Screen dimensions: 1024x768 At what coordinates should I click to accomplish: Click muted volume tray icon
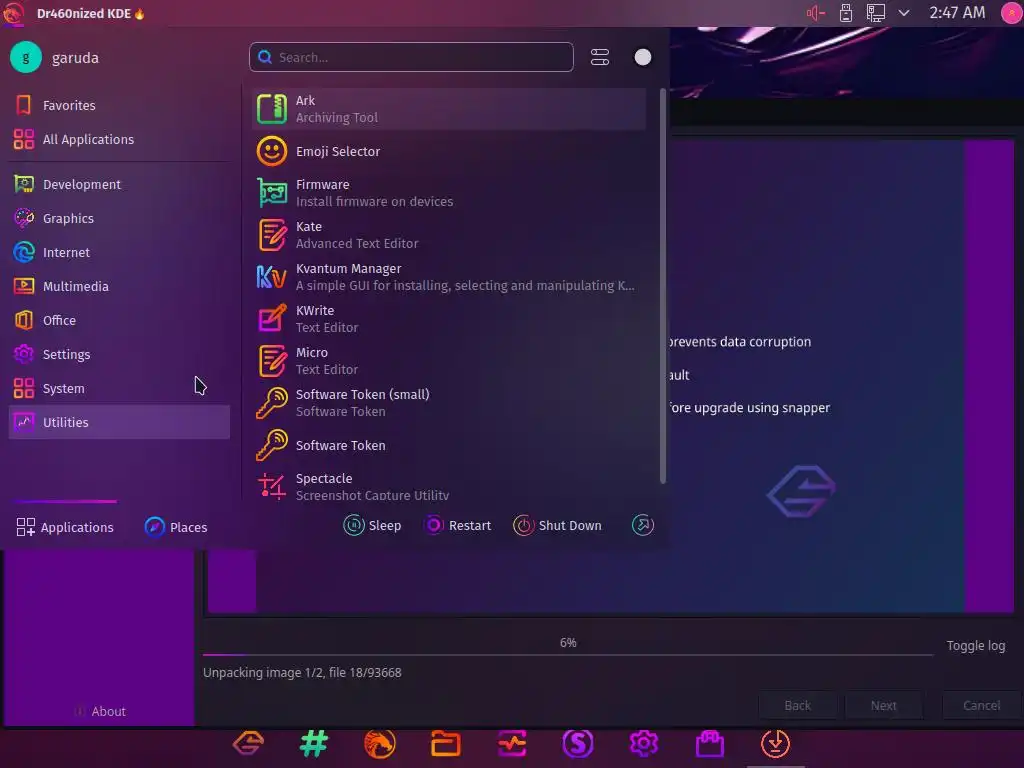click(816, 13)
